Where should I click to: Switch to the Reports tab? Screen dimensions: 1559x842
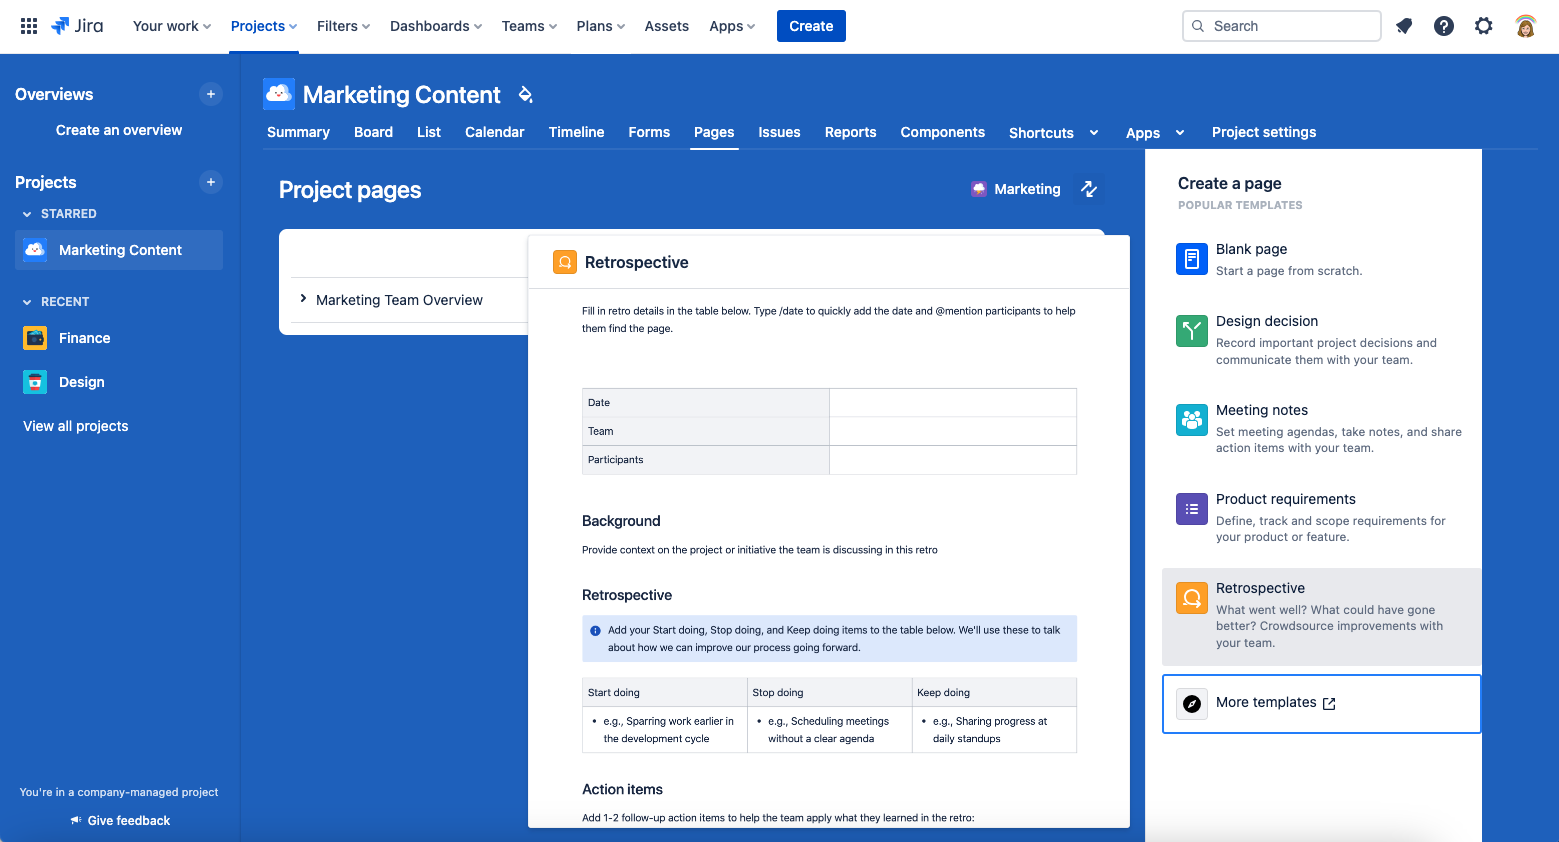850,132
